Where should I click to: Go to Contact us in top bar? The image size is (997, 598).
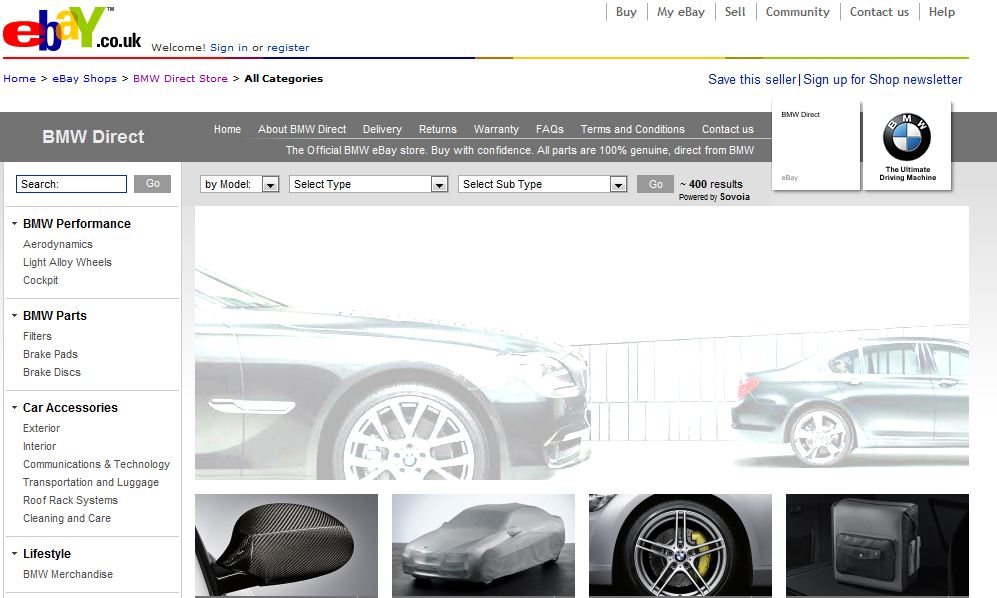click(879, 11)
